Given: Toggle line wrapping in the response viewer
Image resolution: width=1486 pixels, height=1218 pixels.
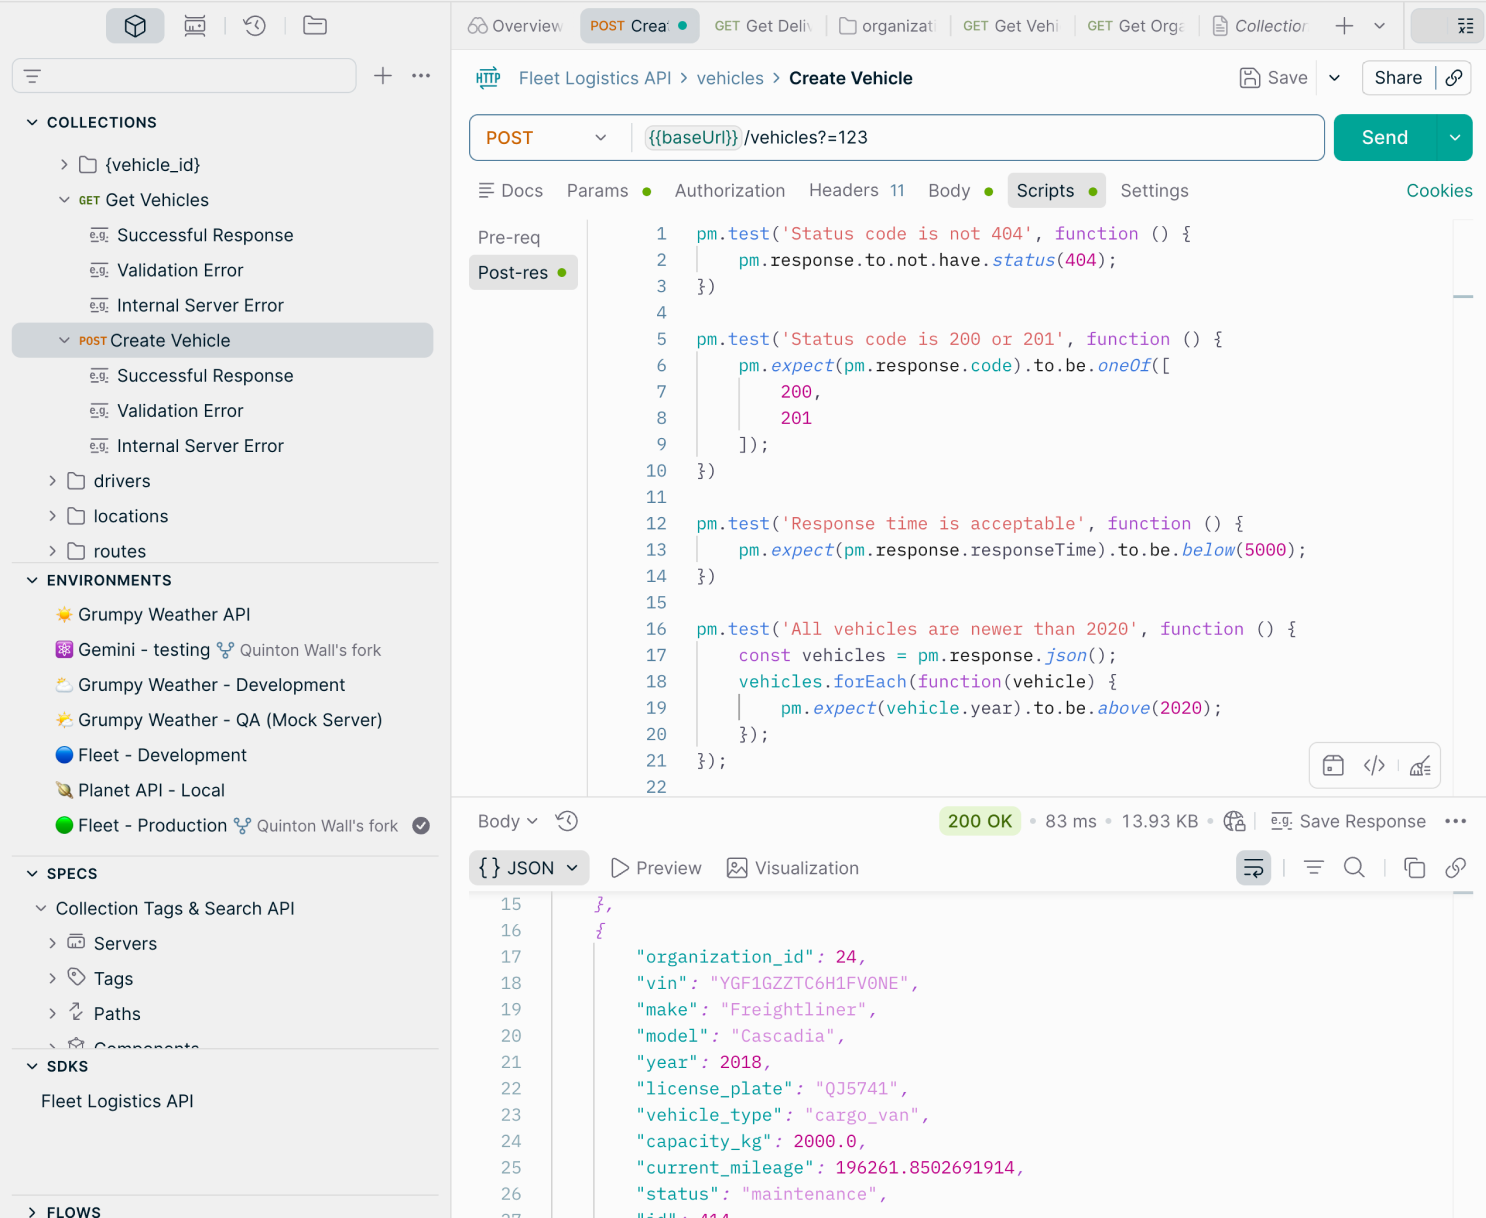Looking at the screenshot, I should pyautogui.click(x=1253, y=867).
